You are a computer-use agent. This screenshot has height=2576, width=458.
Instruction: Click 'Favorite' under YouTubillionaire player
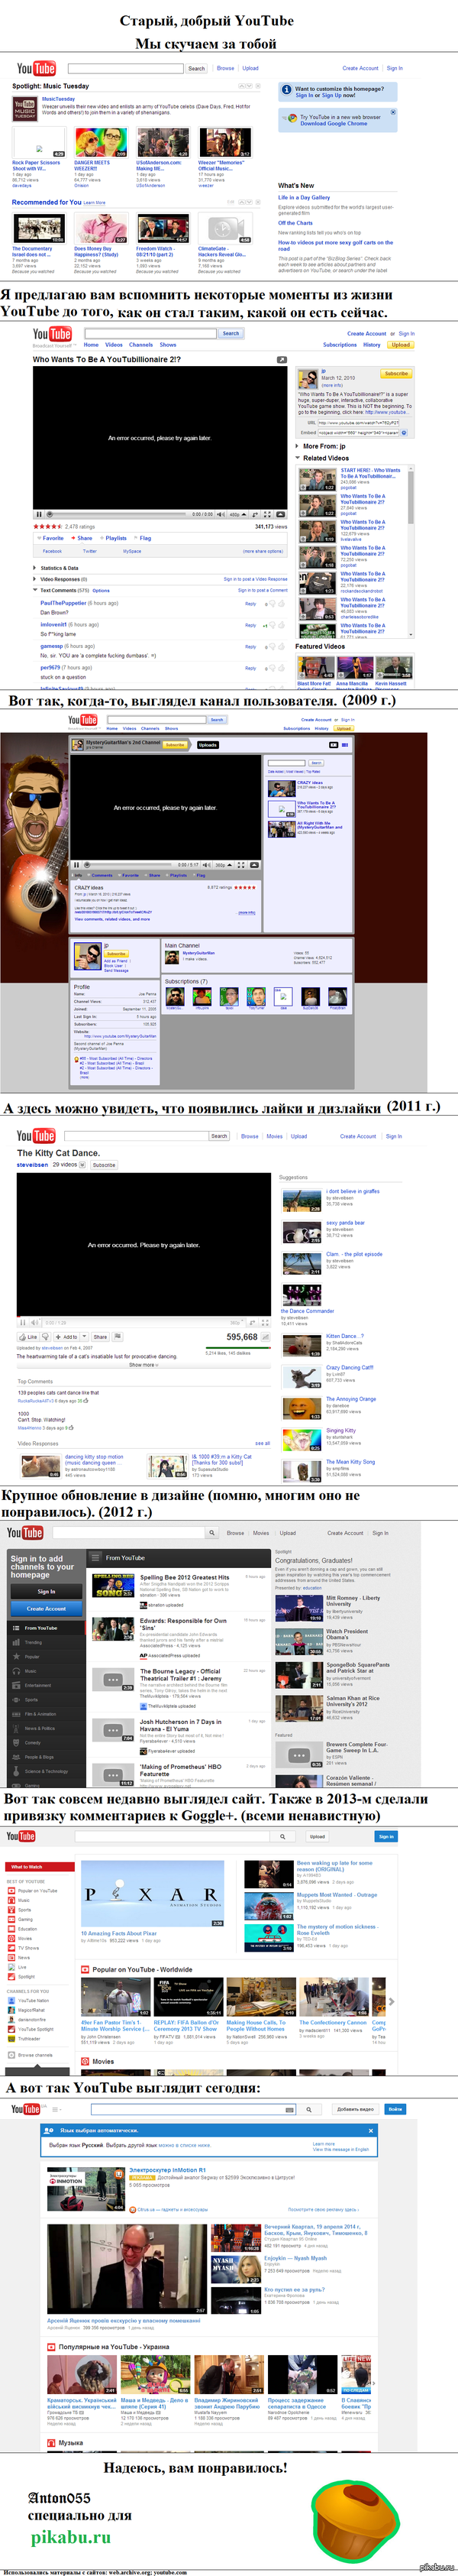click(x=53, y=538)
